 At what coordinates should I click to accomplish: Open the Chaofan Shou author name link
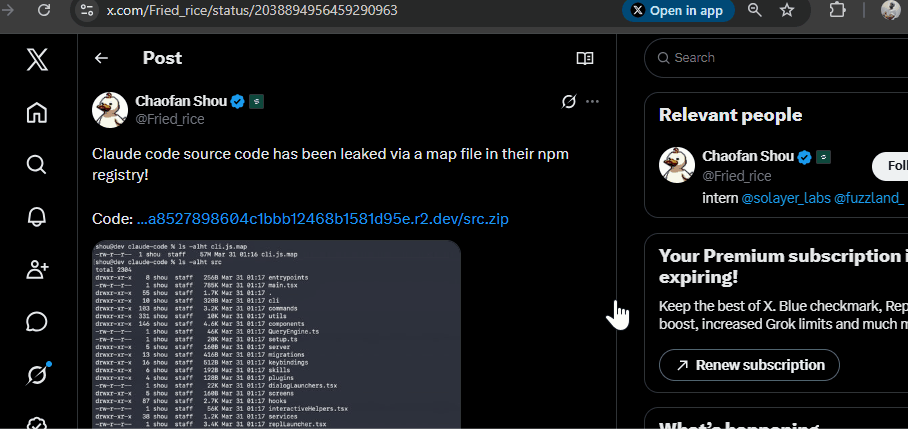[x=181, y=101]
